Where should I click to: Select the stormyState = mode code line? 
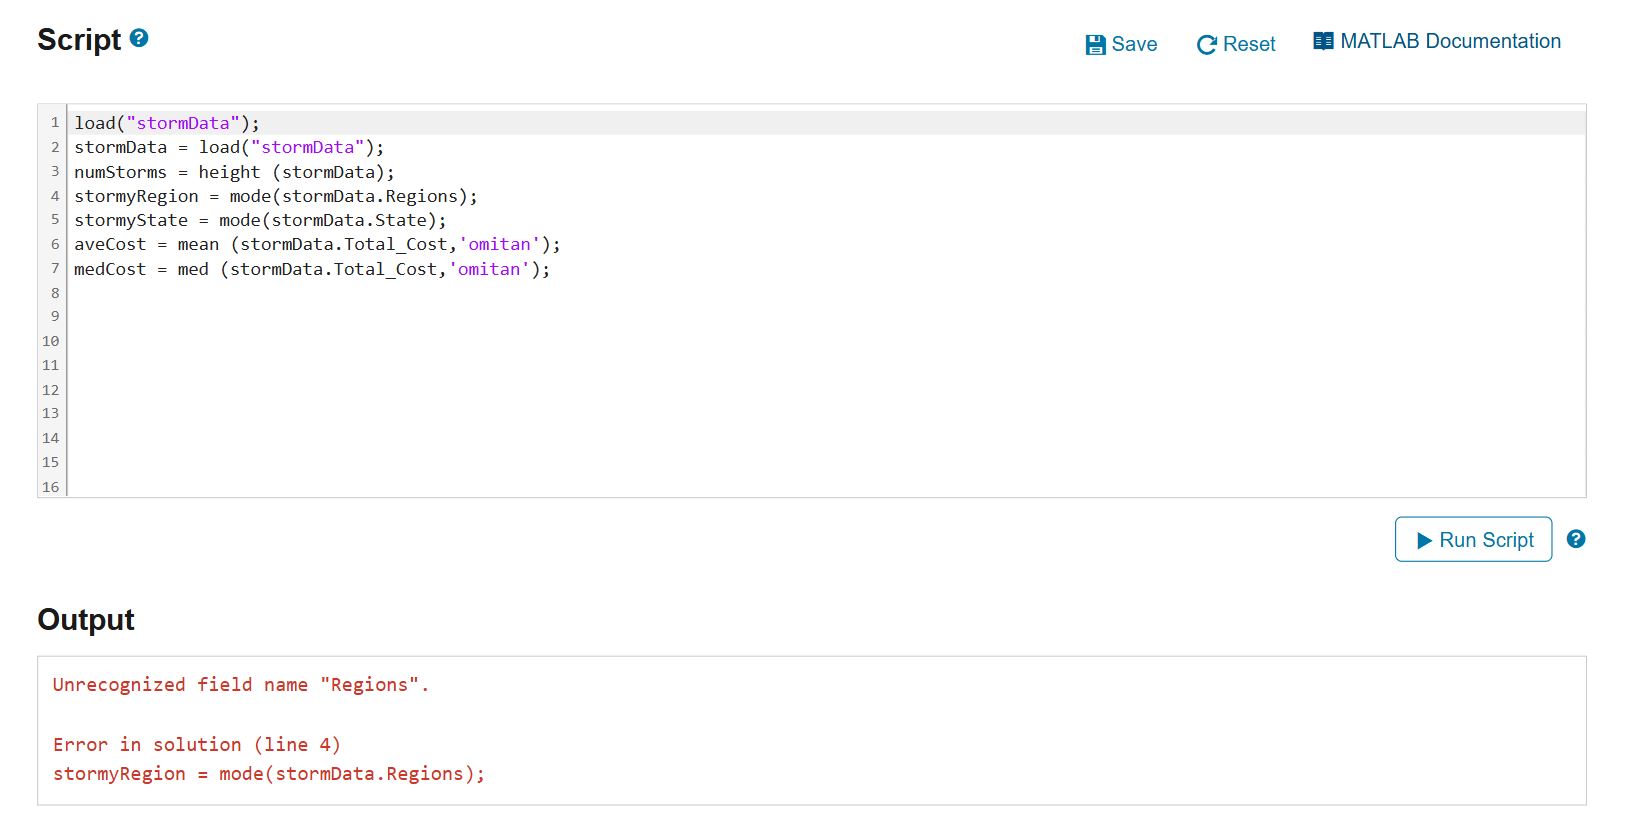[x=260, y=220]
